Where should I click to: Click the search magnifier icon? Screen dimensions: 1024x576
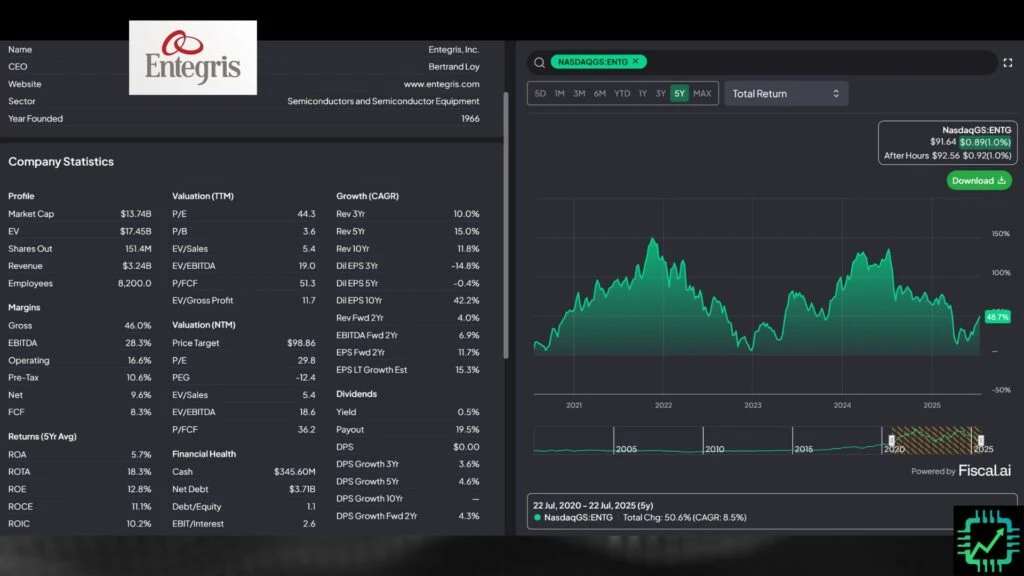point(539,62)
